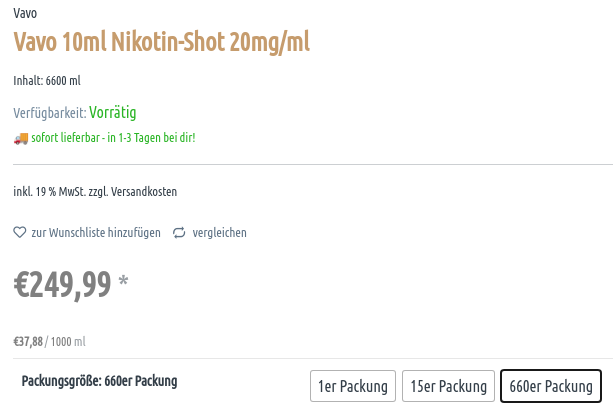Viewport: 613px width, 409px height.
Task: Click the delivery truck icon
Action: pyautogui.click(x=21, y=138)
